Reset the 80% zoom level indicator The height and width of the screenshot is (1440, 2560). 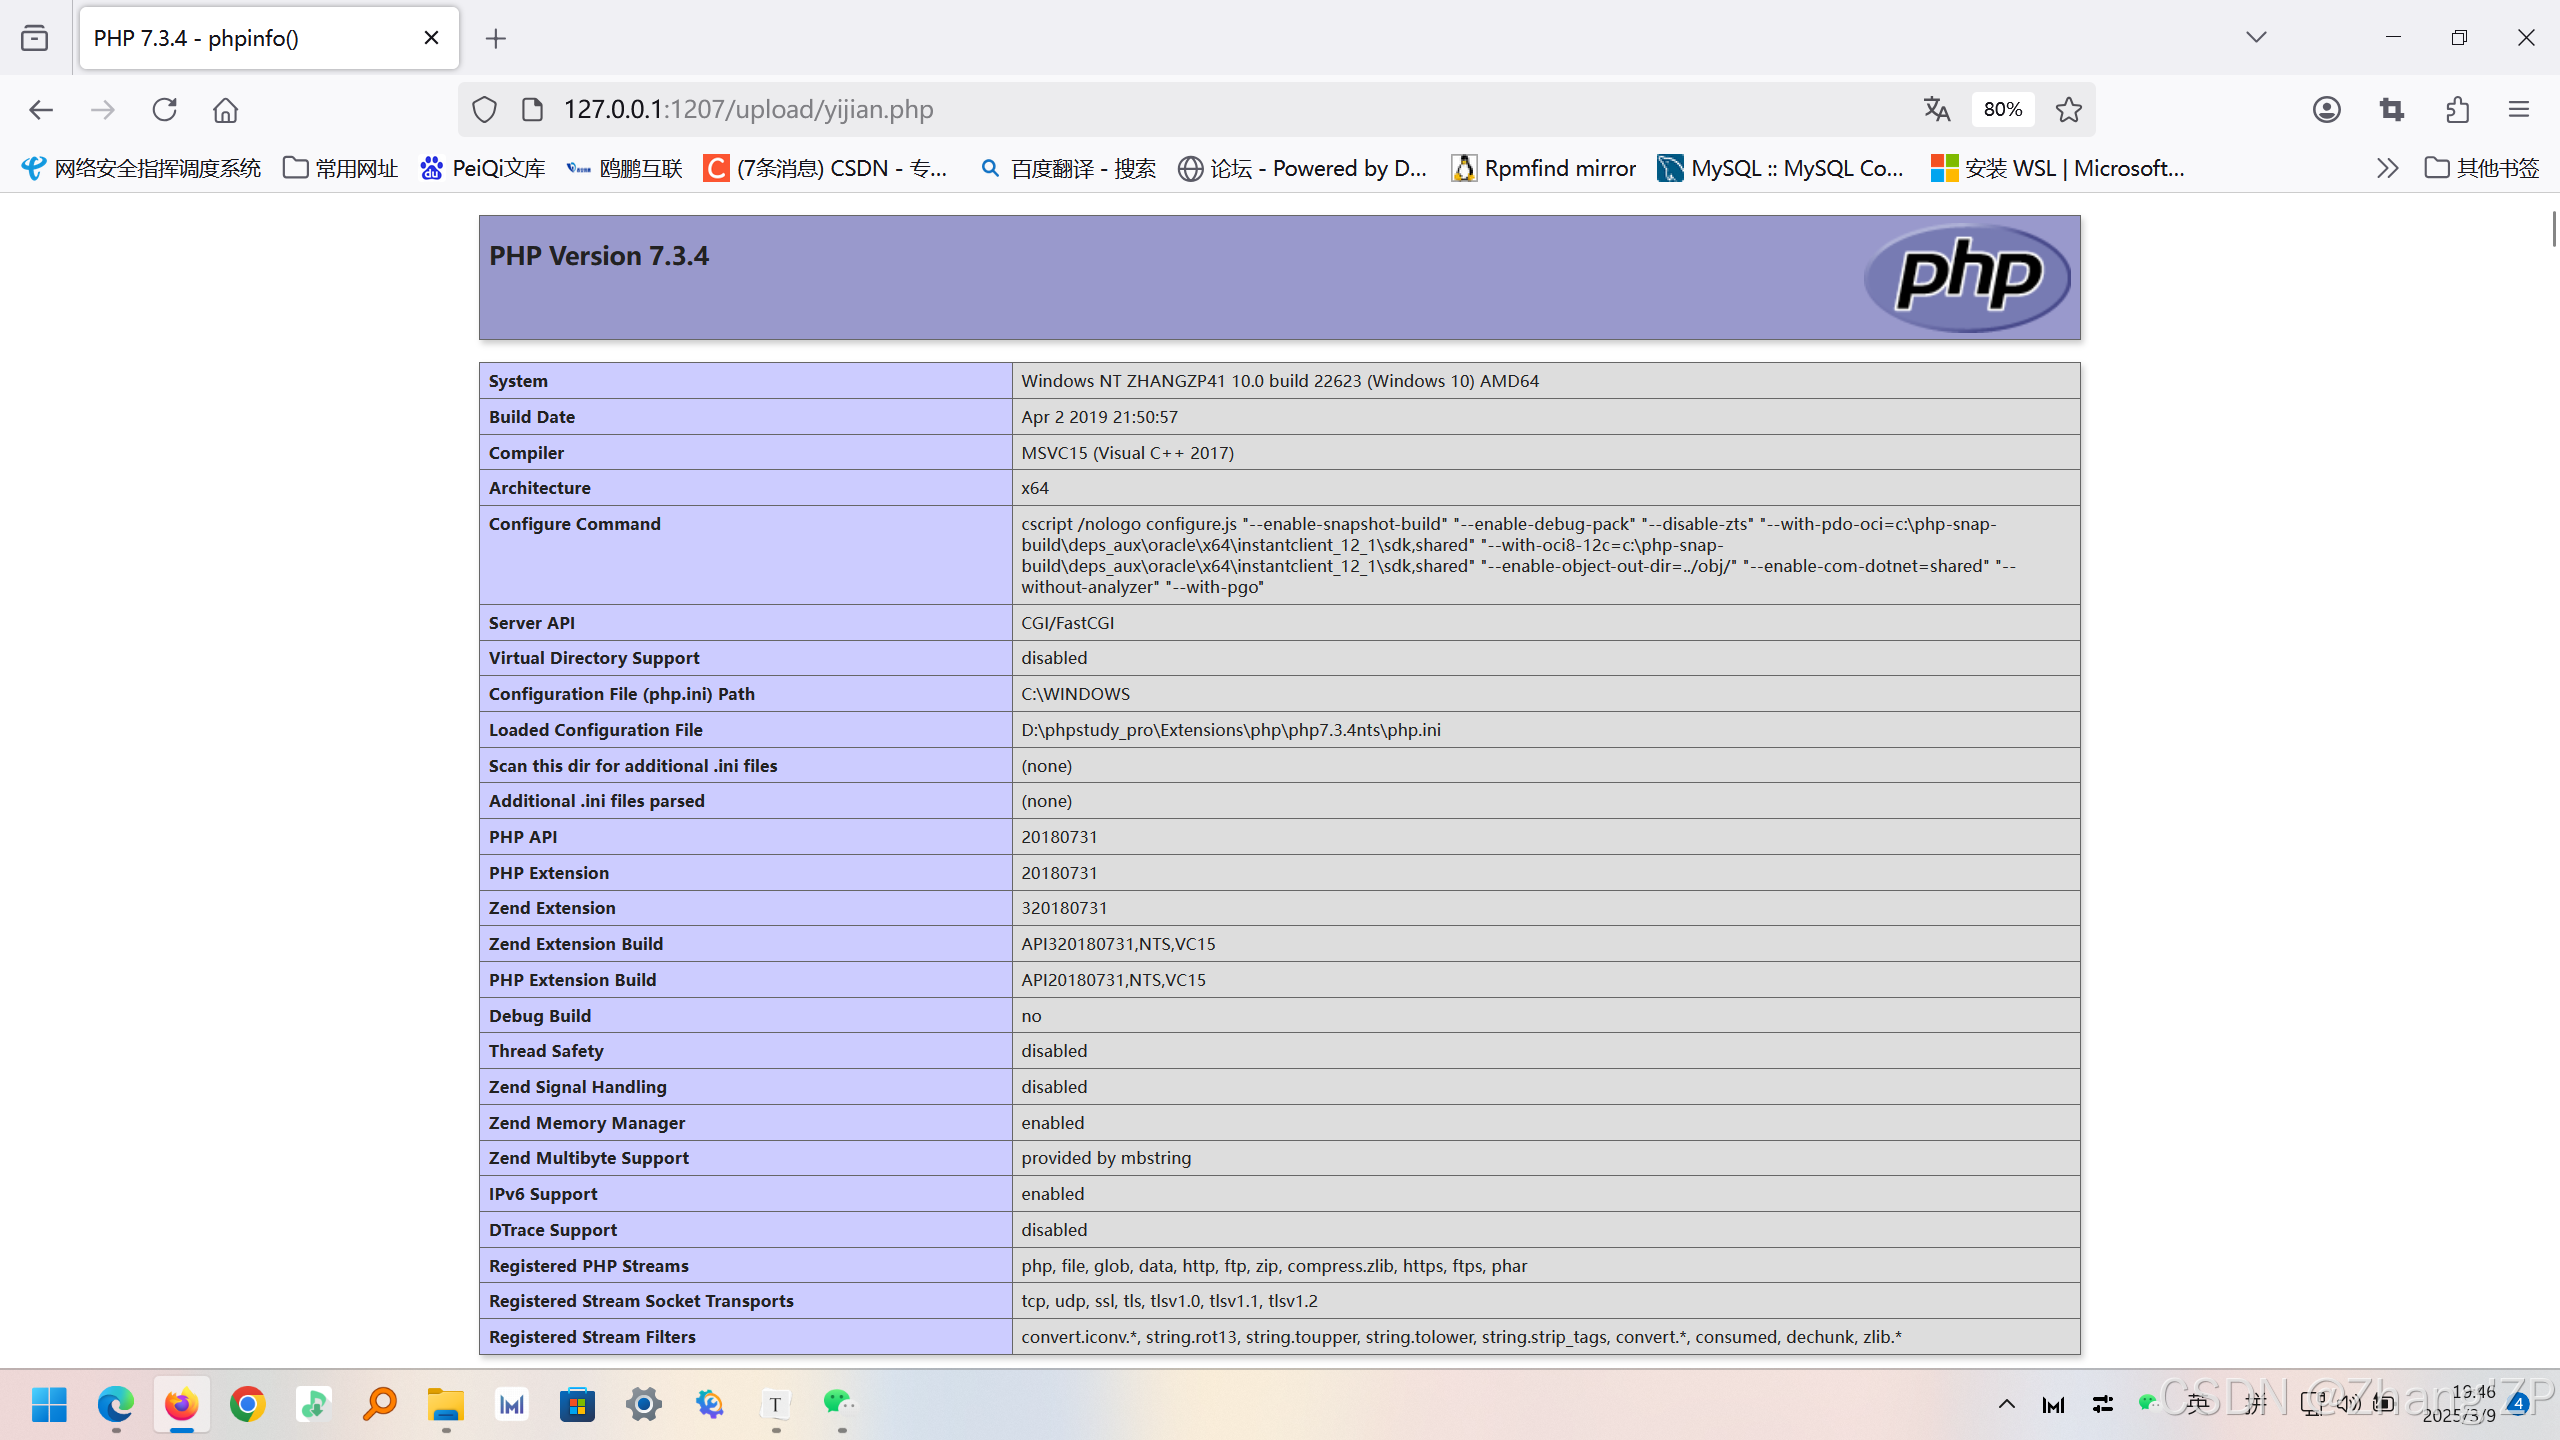tap(2002, 109)
